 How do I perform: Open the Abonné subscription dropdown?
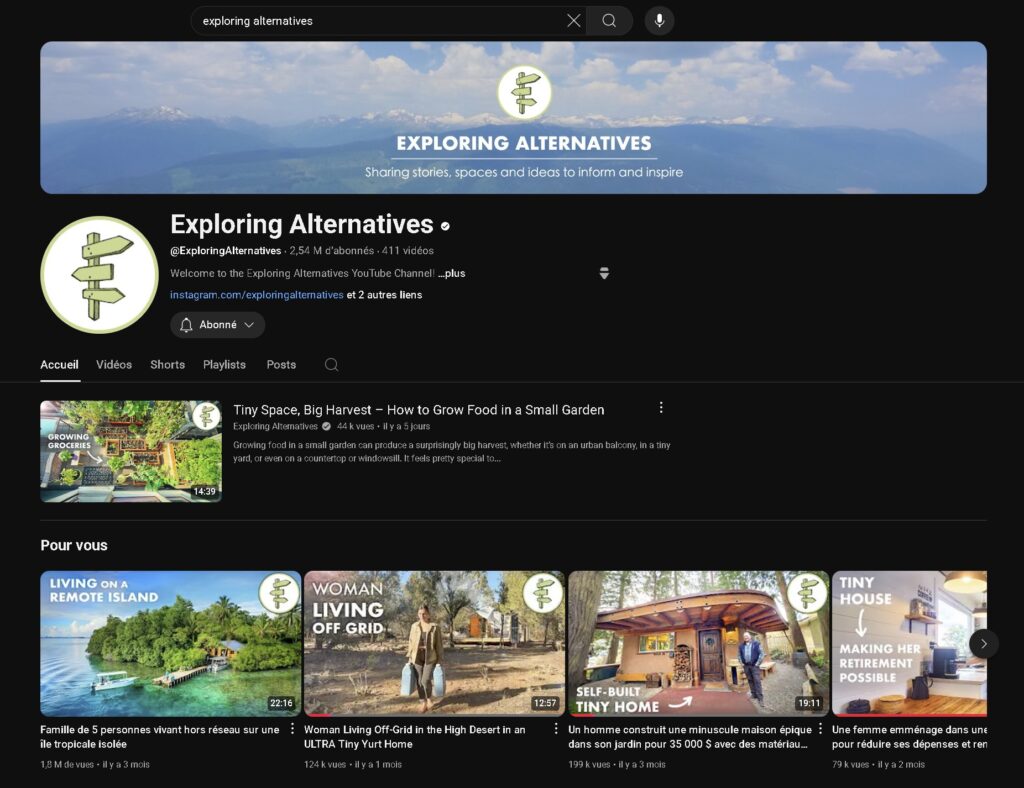click(x=217, y=324)
